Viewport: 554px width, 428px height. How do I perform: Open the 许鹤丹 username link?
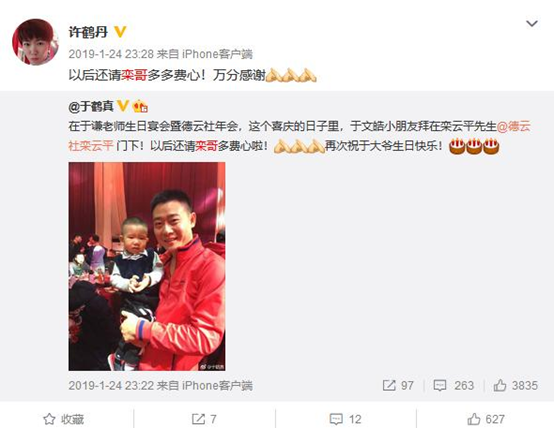pyautogui.click(x=88, y=32)
